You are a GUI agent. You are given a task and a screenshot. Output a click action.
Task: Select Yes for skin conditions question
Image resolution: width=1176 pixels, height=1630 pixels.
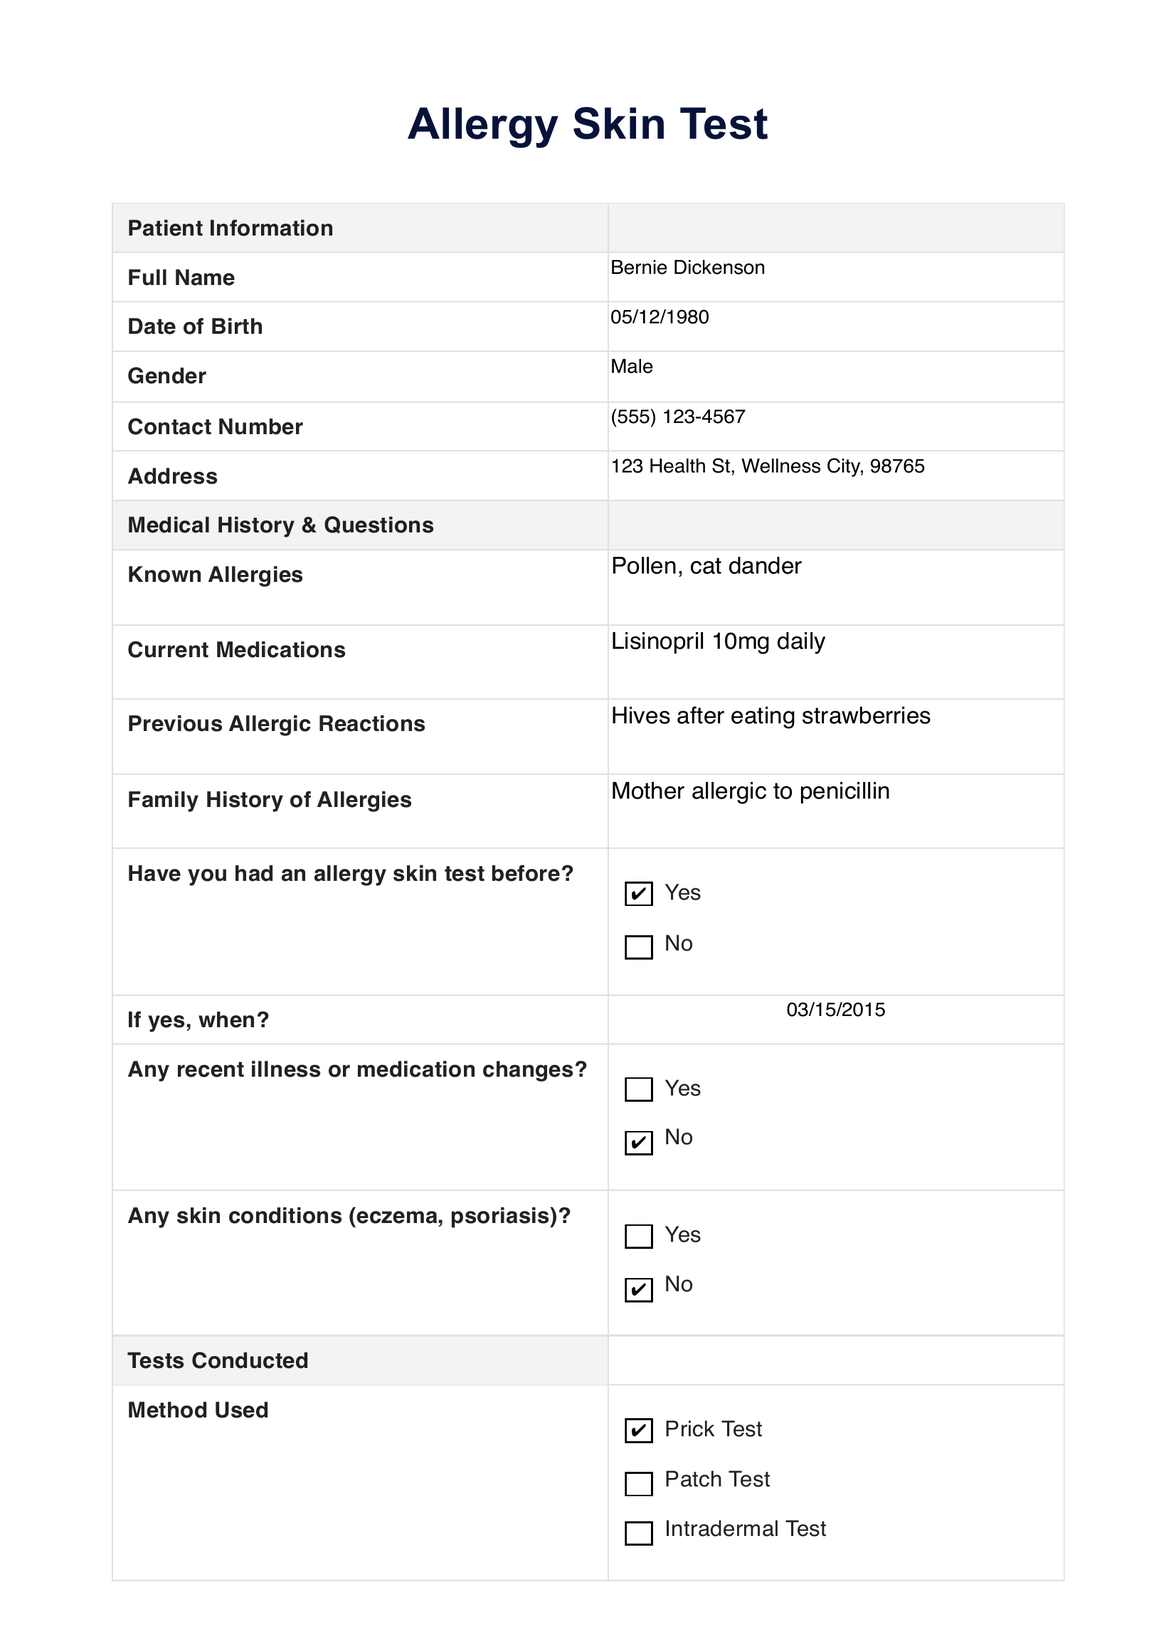[x=638, y=1236]
